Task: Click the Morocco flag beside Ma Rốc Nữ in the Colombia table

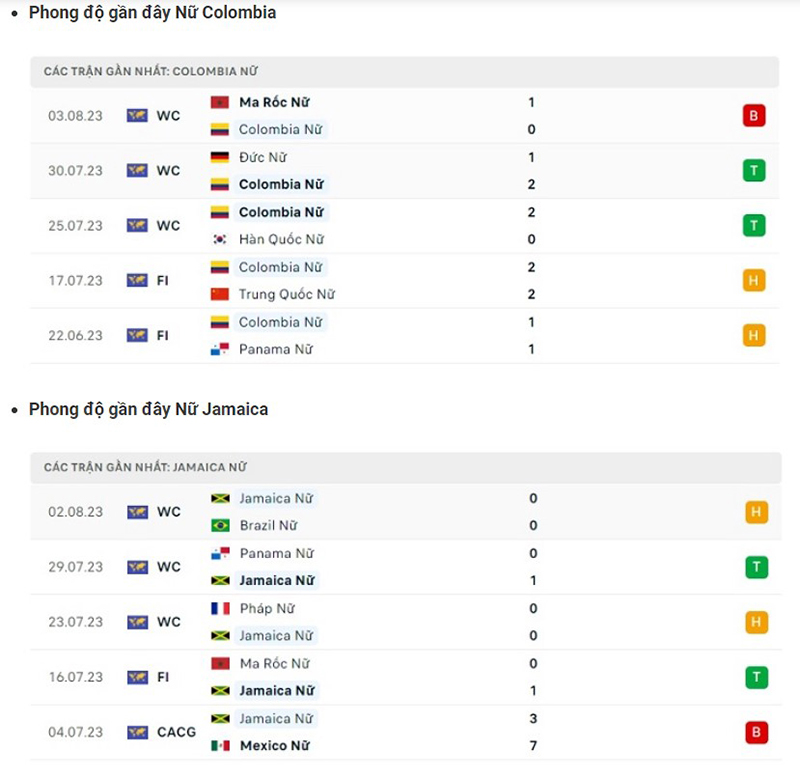Action: 220,102
